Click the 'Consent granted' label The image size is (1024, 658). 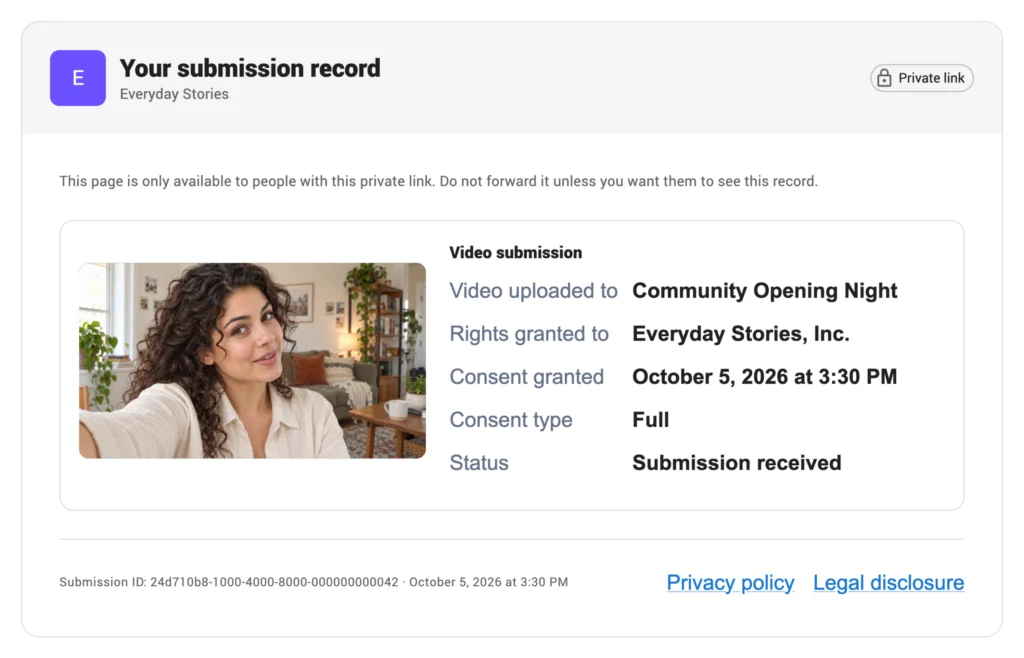pos(526,377)
